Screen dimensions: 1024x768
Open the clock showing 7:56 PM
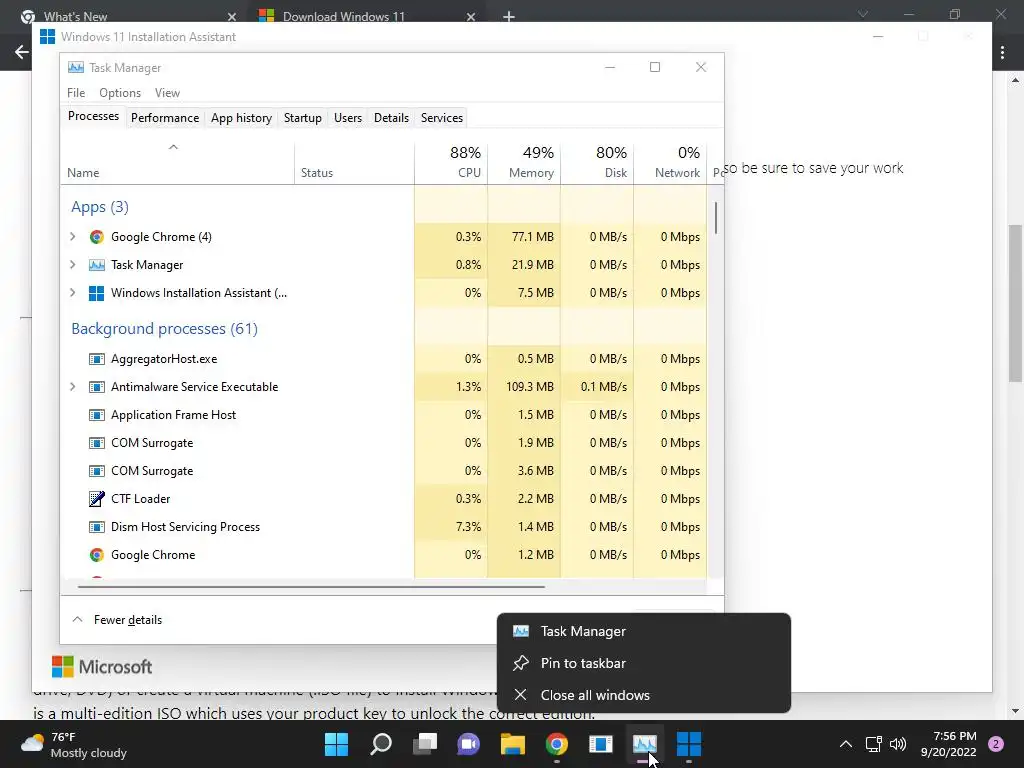(948, 744)
